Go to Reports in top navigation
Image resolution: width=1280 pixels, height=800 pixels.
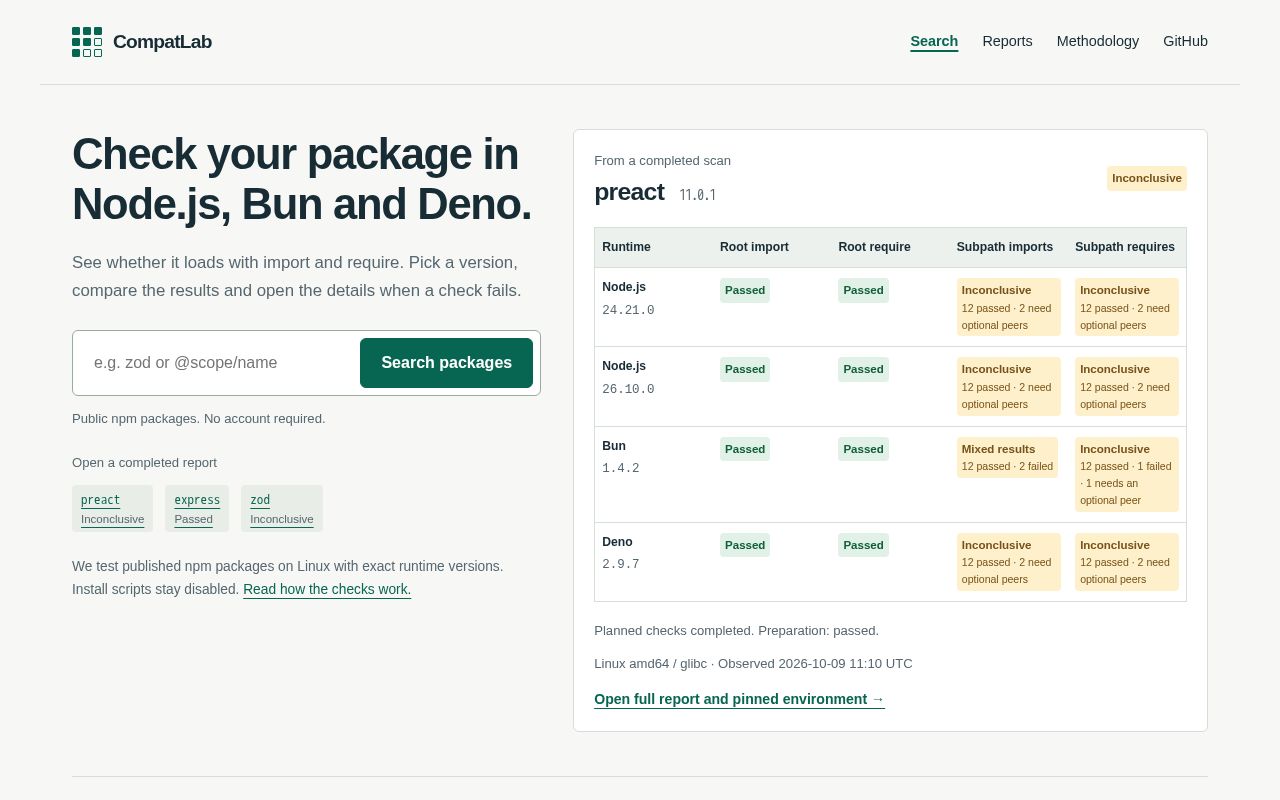click(x=1007, y=41)
